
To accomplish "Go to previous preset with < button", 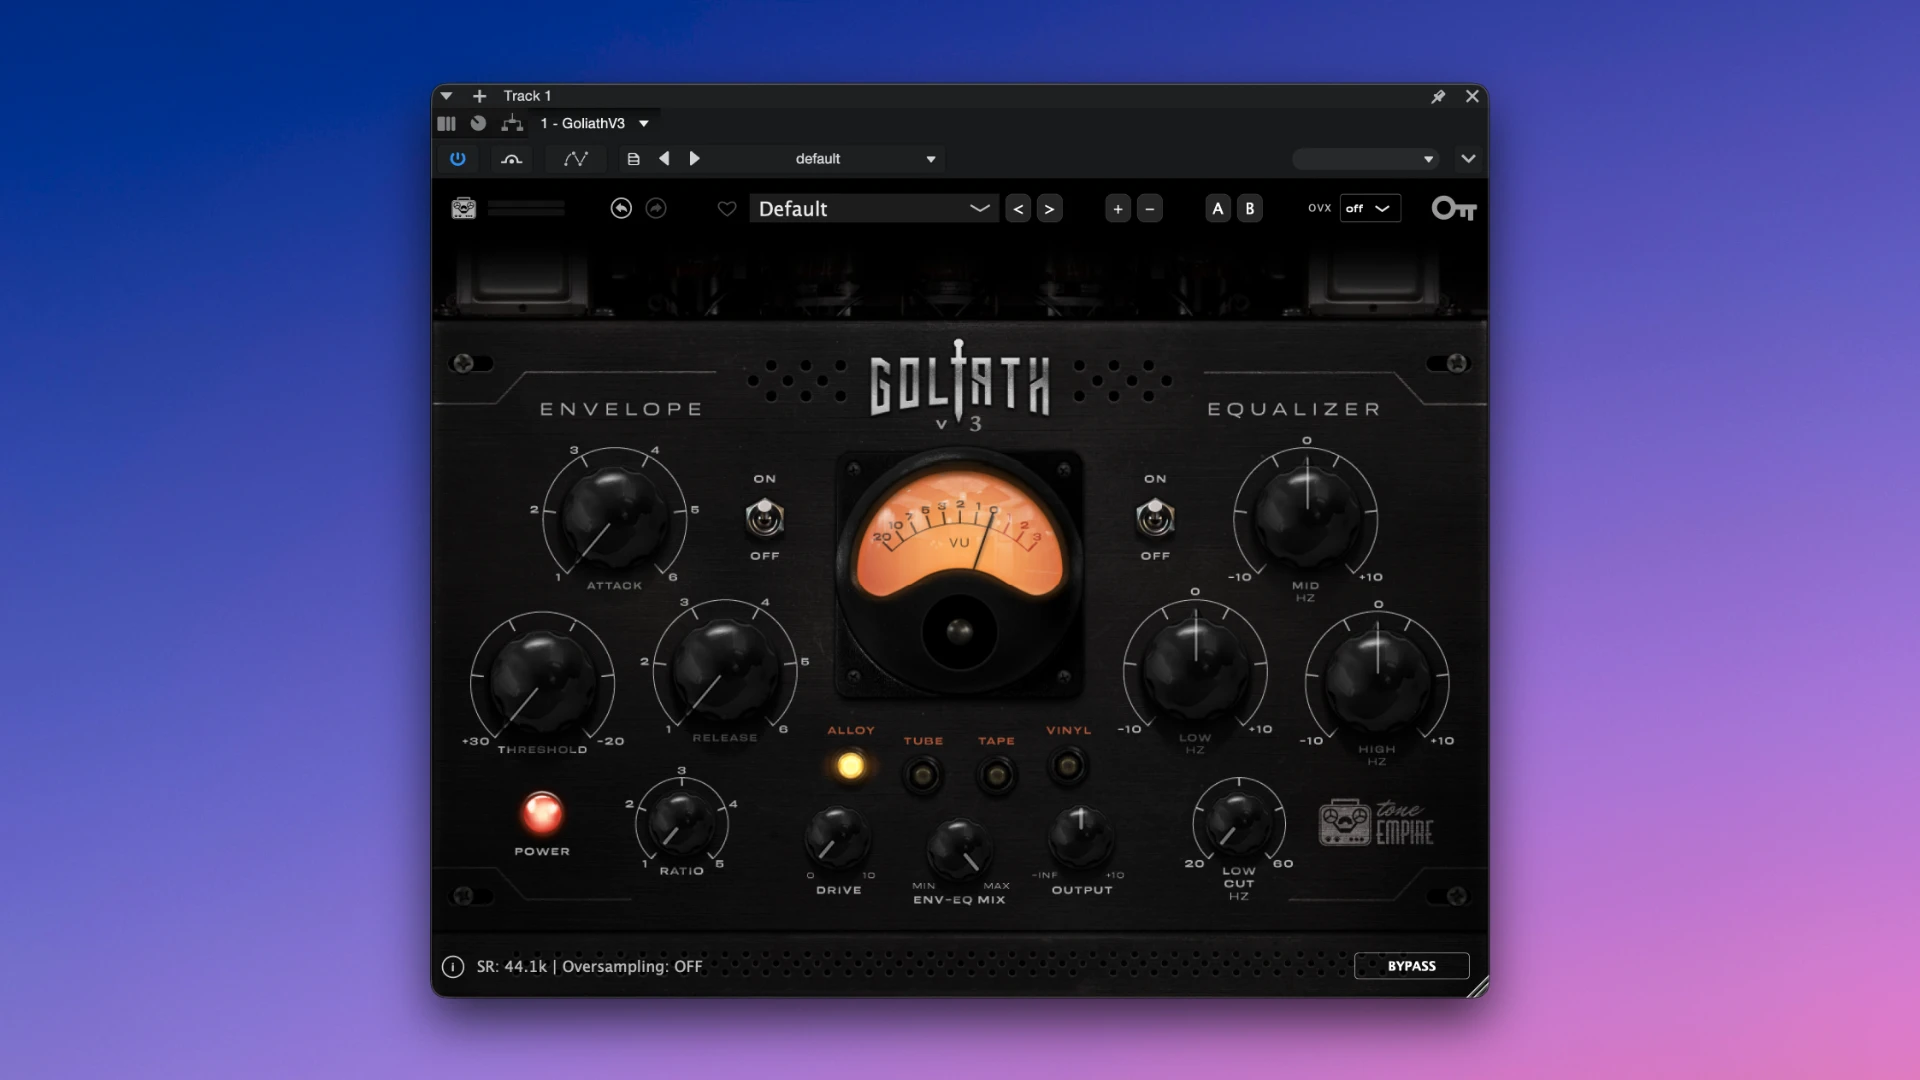I will pos(1018,208).
